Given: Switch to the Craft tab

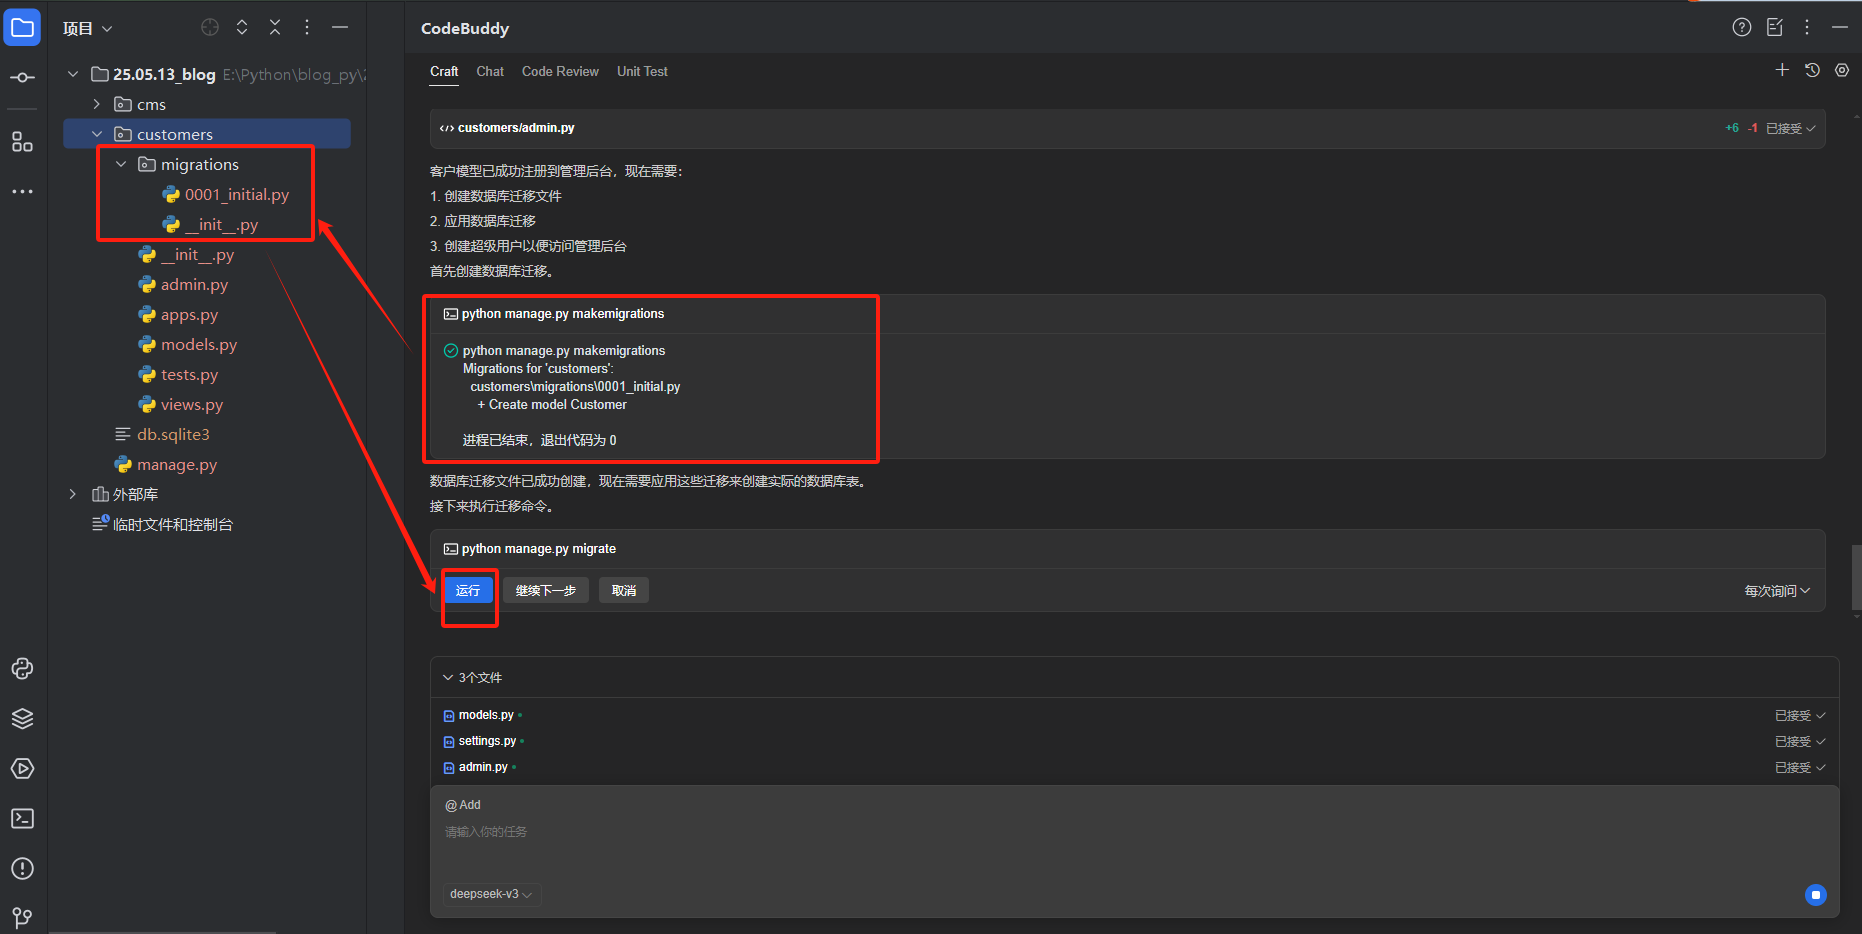Looking at the screenshot, I should coord(444,72).
